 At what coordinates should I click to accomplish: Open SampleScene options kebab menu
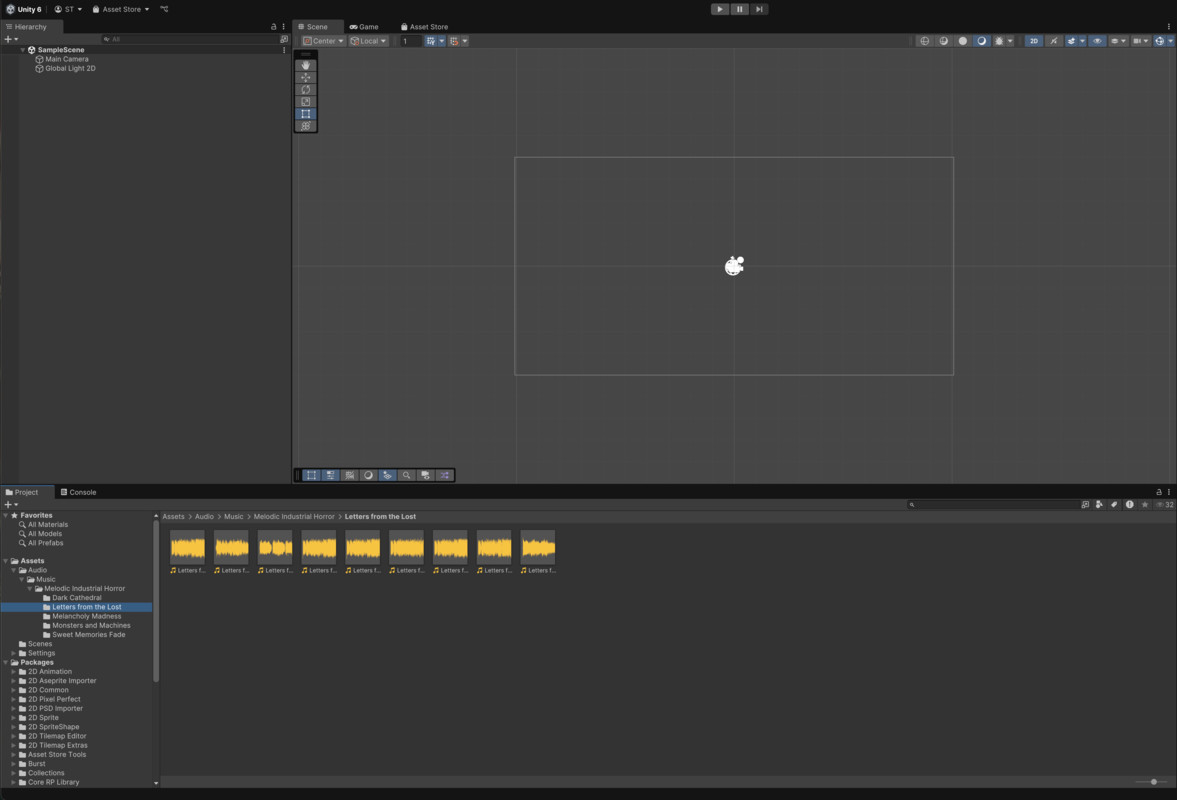(x=284, y=50)
